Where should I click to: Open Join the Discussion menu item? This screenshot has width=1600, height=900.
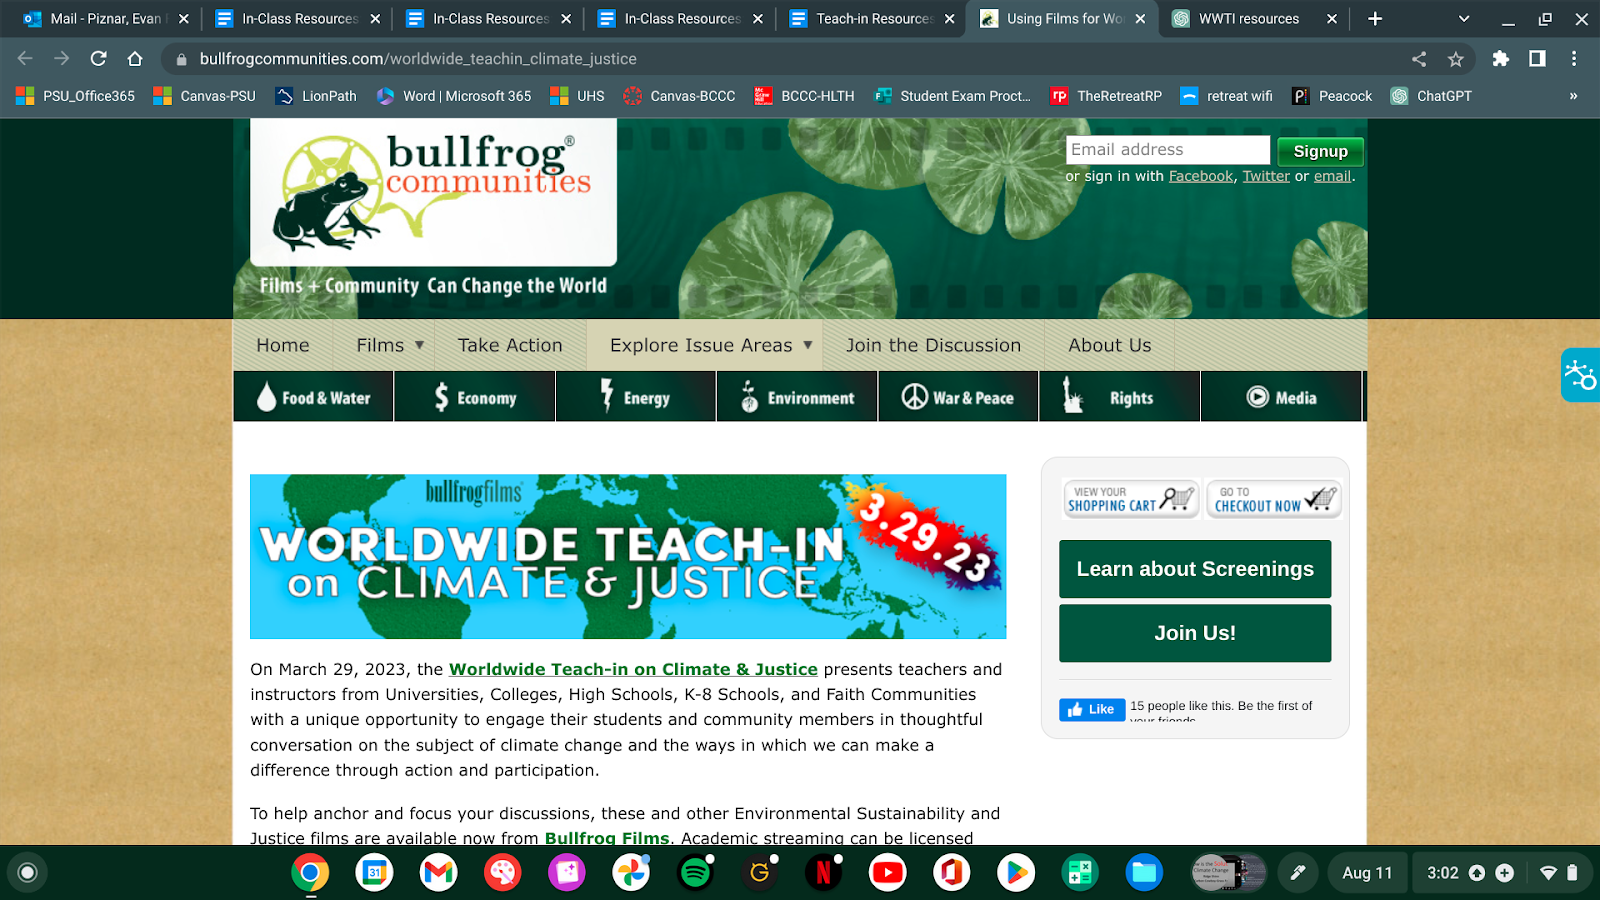coord(933,345)
